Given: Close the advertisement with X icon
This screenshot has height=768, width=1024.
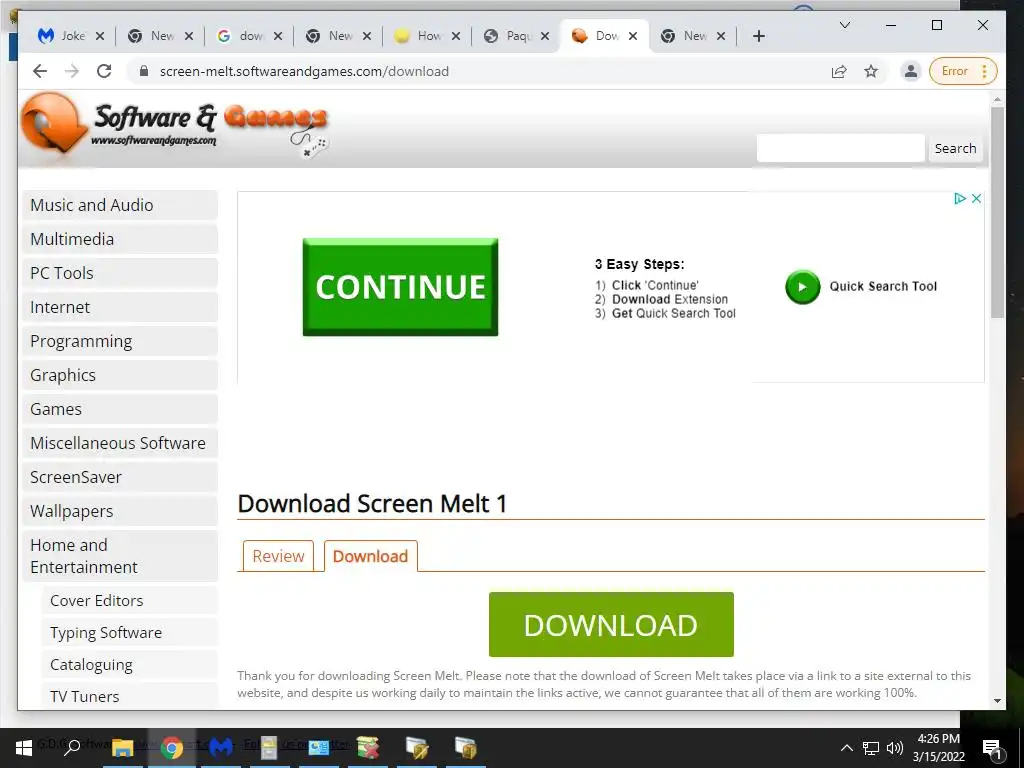Looking at the screenshot, I should click(976, 199).
